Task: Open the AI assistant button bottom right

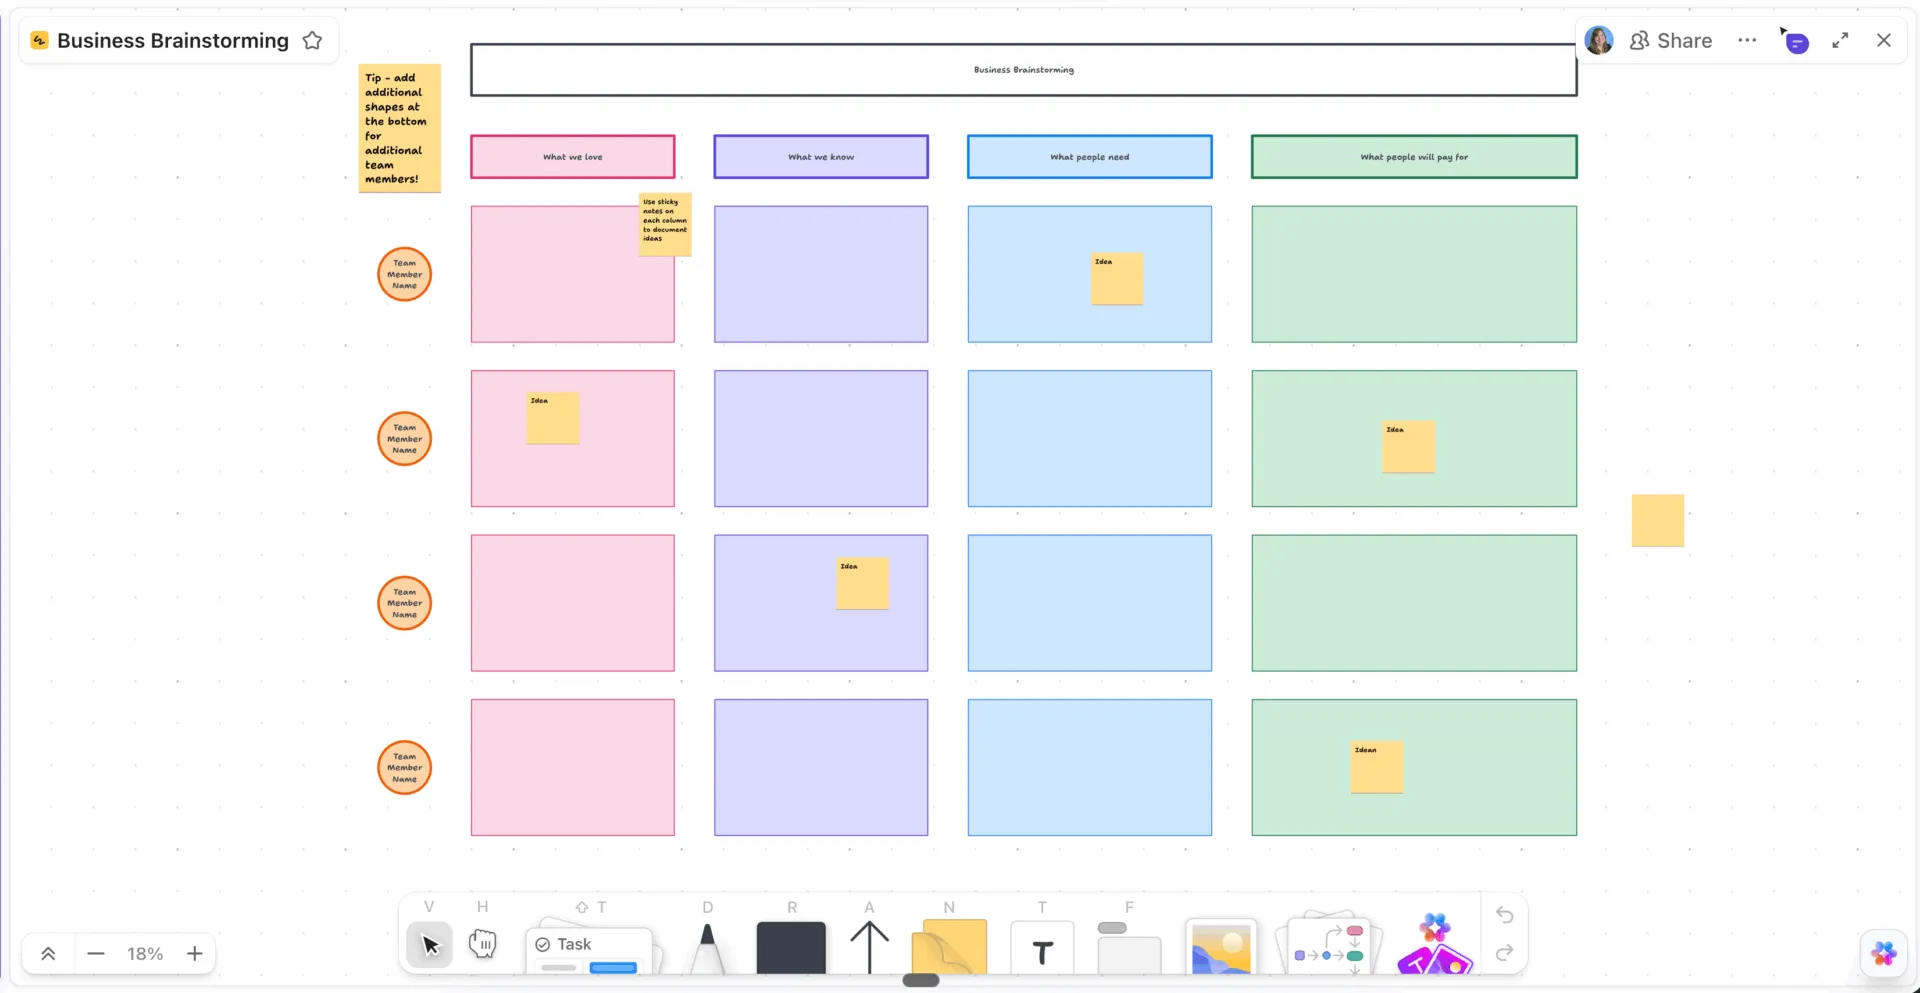Action: 1884,954
